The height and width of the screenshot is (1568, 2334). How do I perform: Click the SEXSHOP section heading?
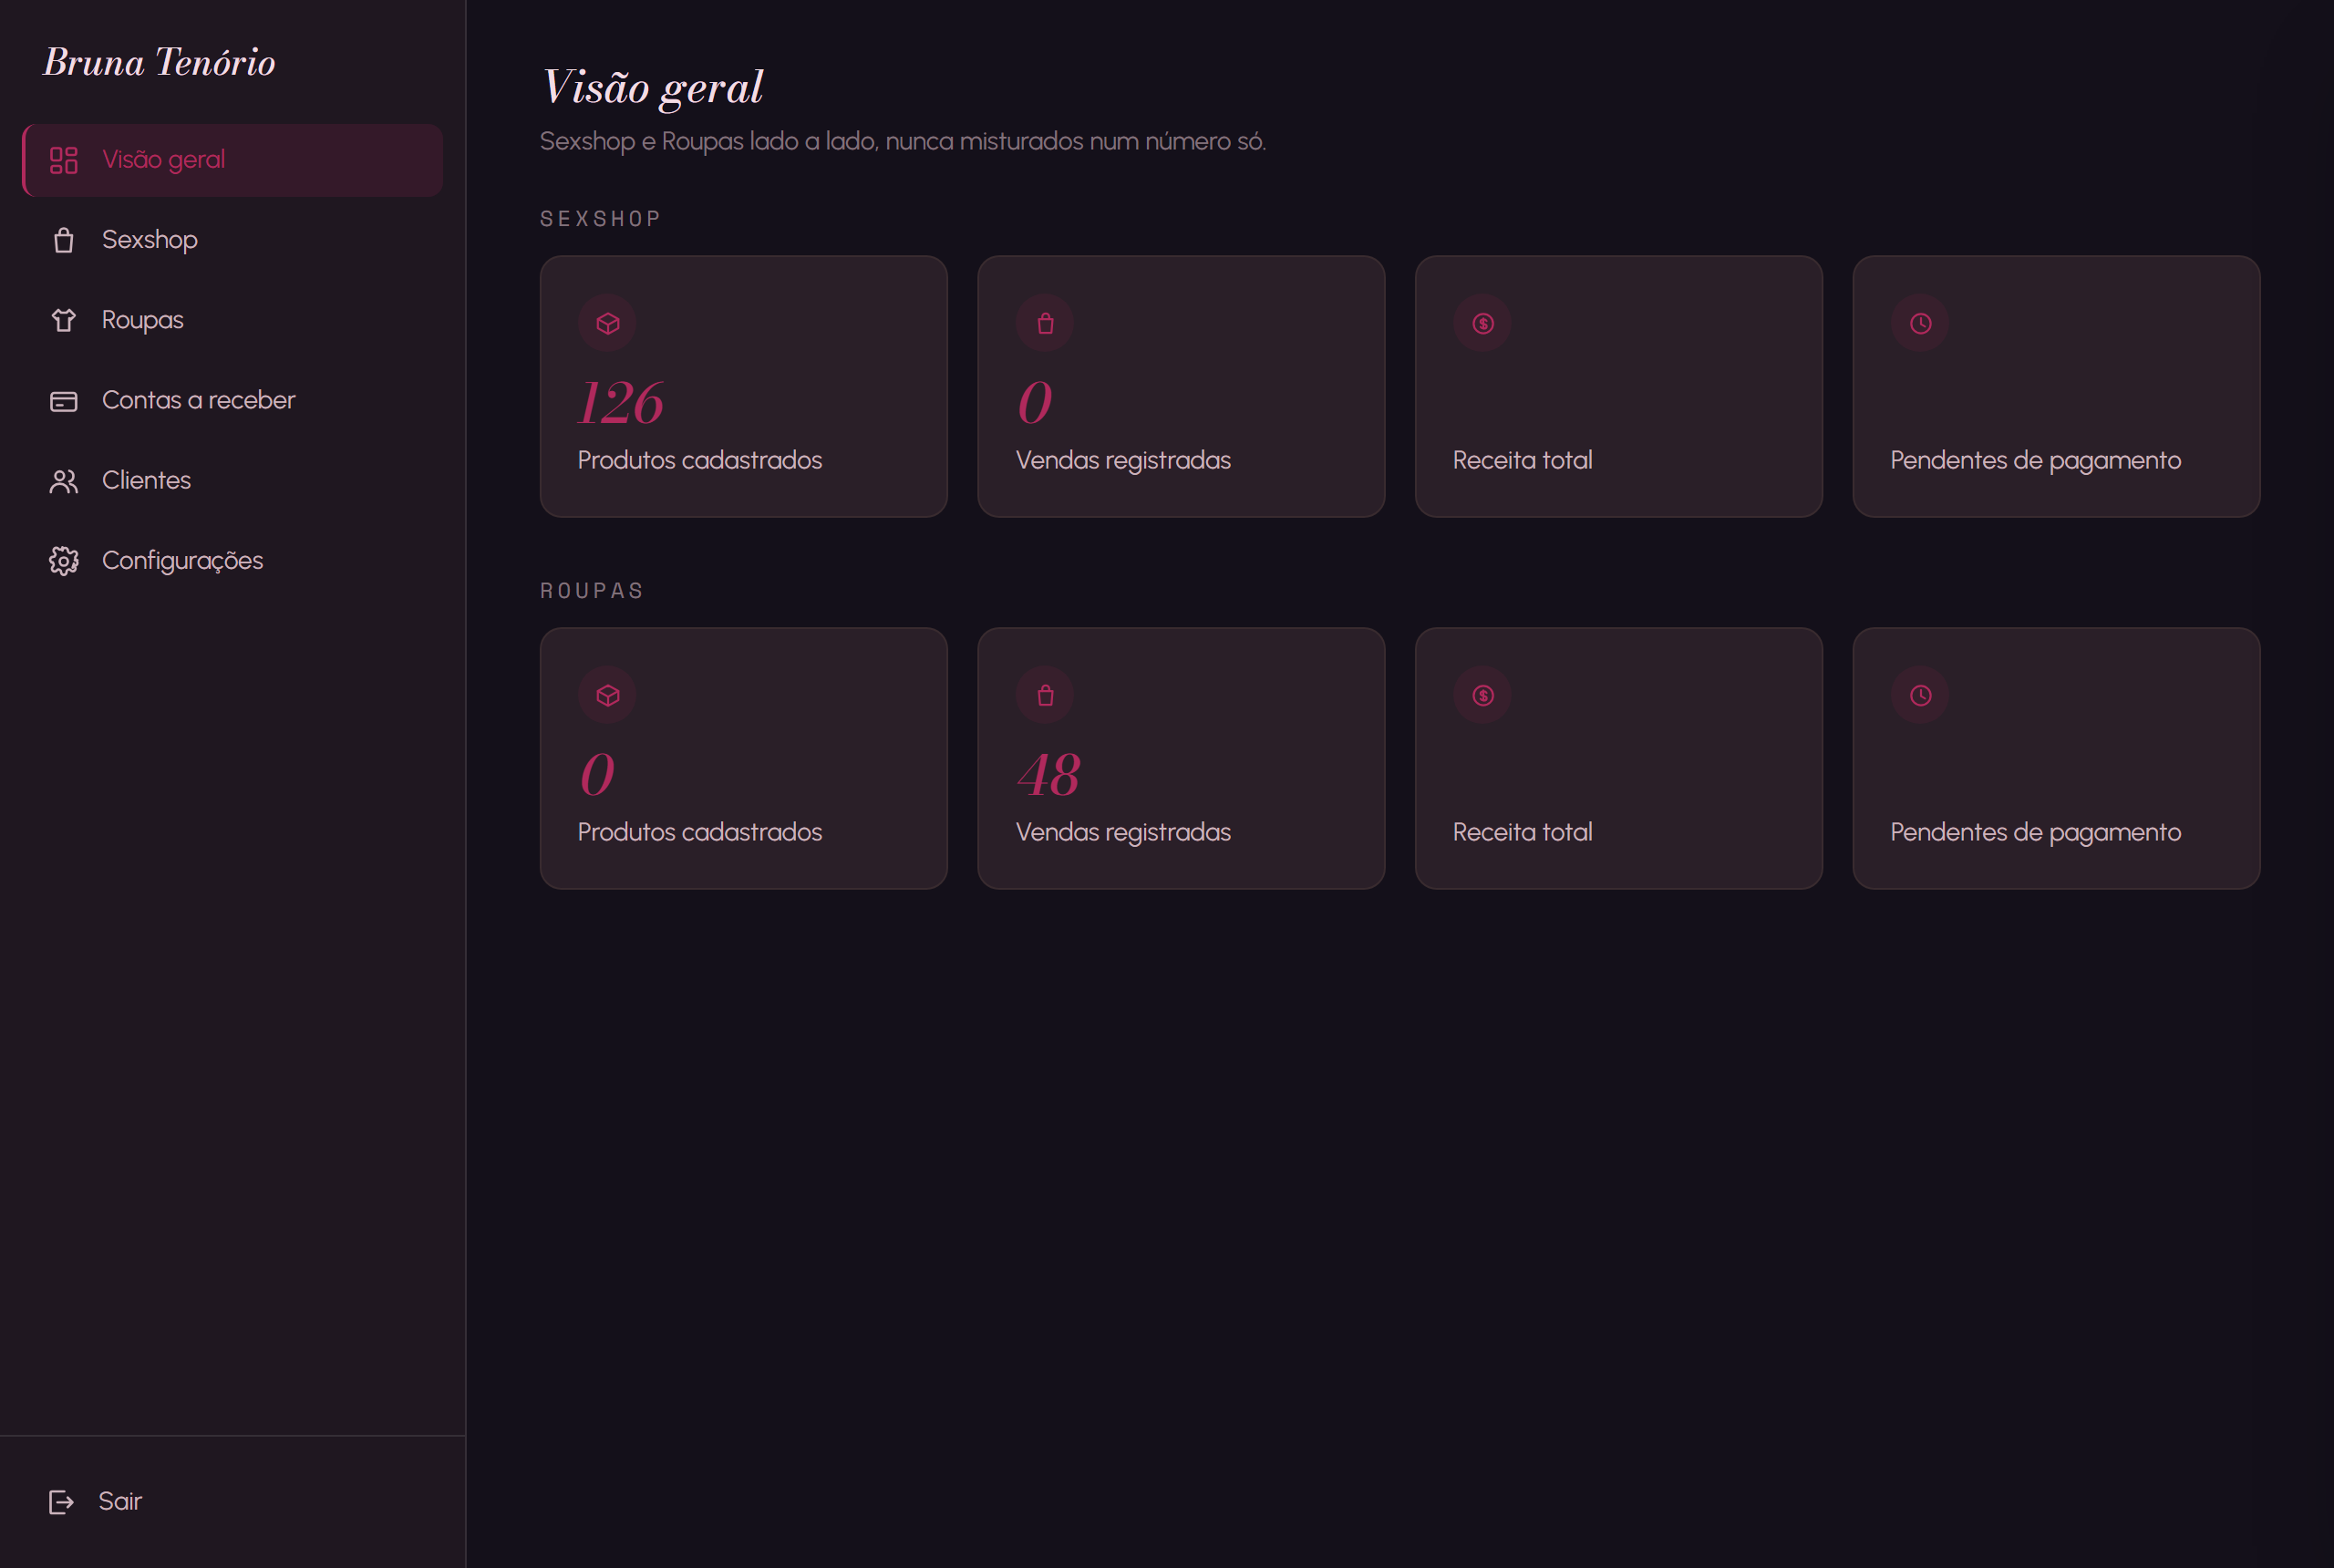pos(601,219)
